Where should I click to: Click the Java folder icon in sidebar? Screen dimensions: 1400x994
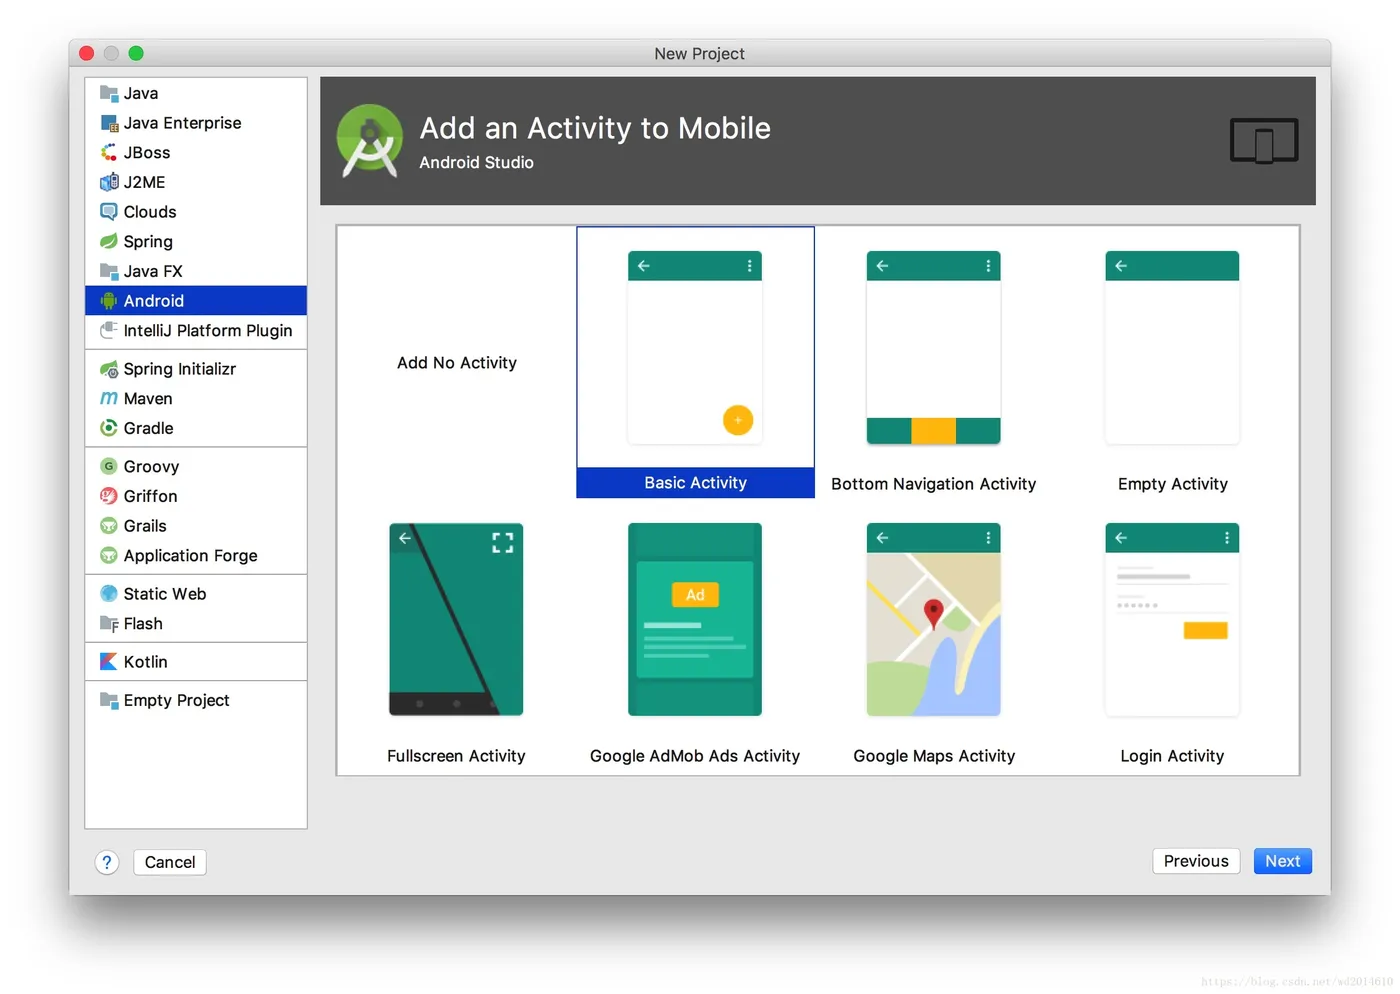(x=109, y=93)
